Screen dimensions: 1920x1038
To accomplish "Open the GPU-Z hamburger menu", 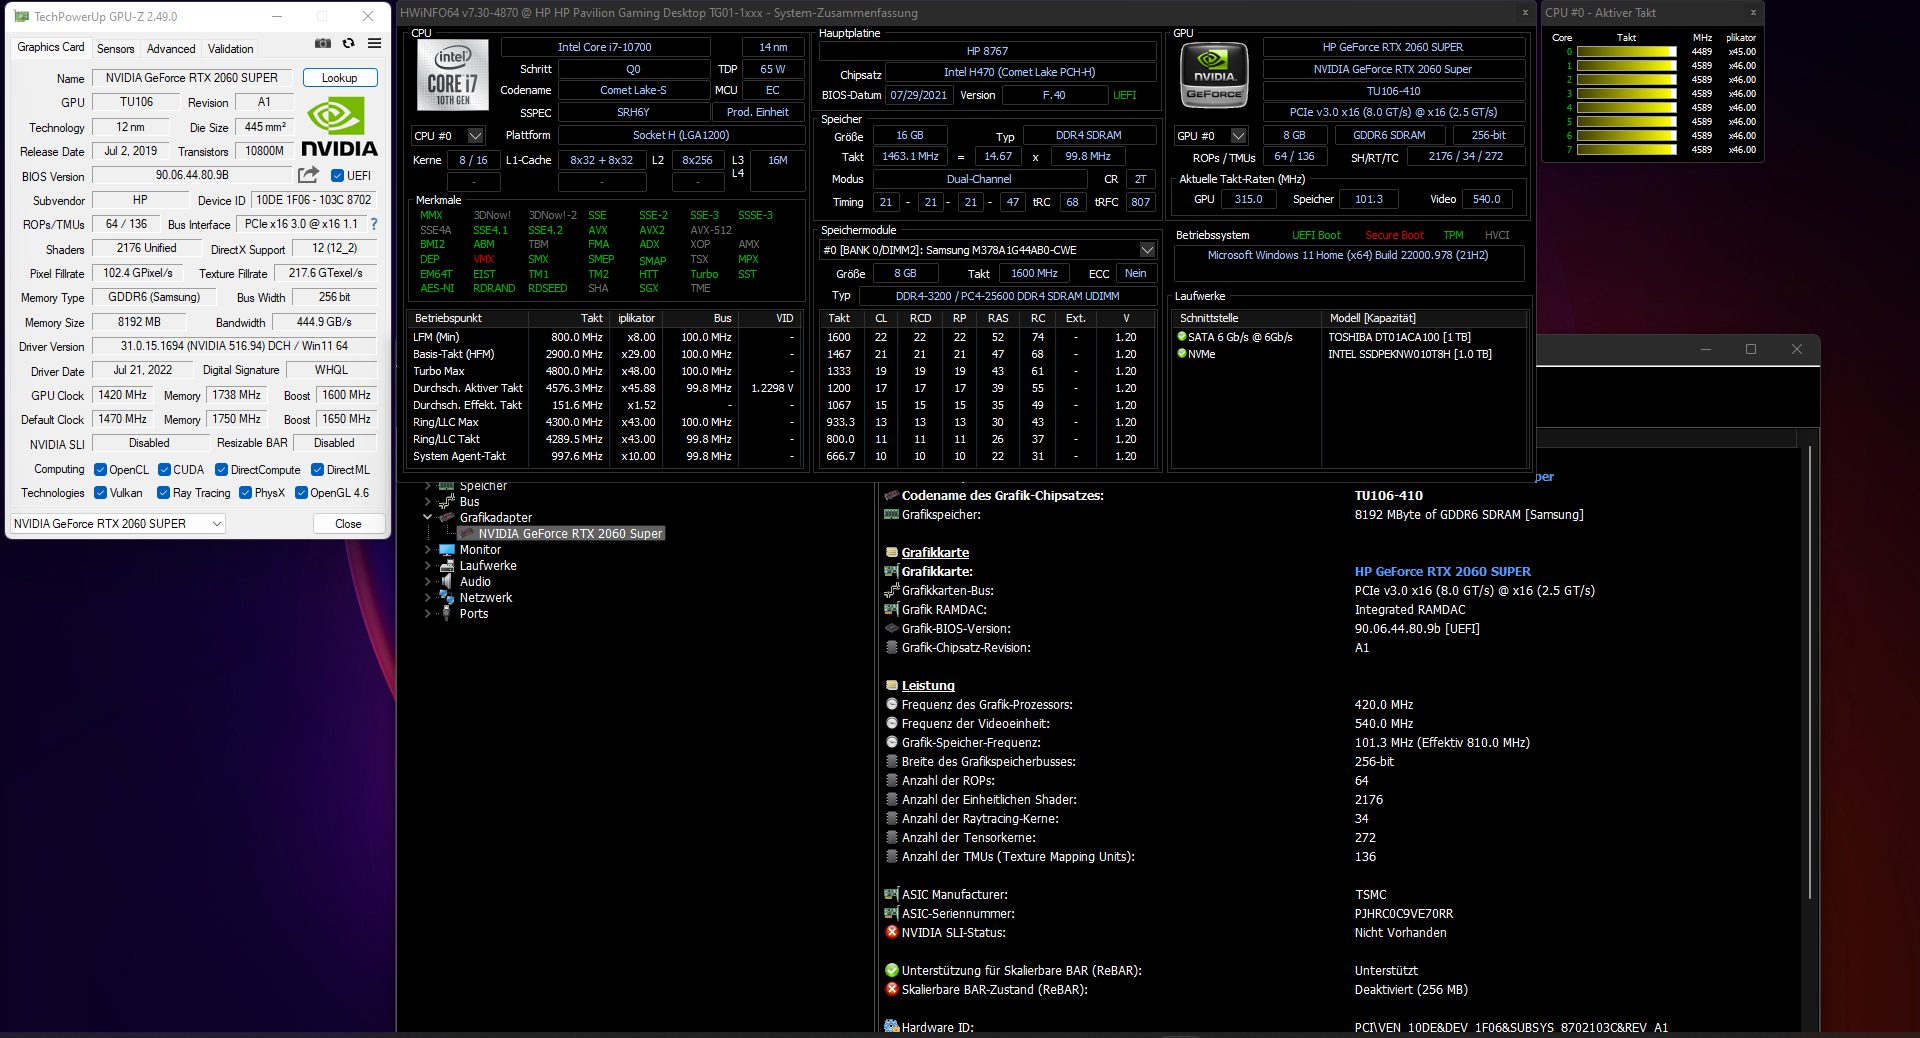I will 374,43.
